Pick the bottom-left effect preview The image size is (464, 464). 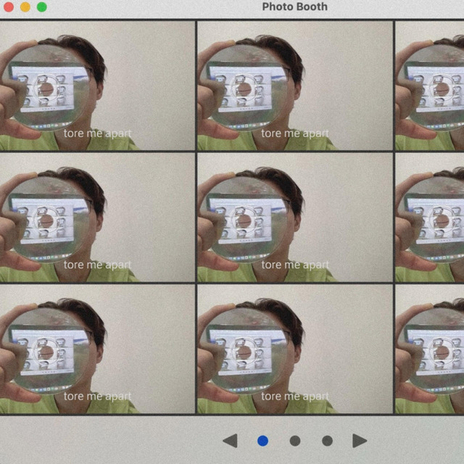(97, 349)
